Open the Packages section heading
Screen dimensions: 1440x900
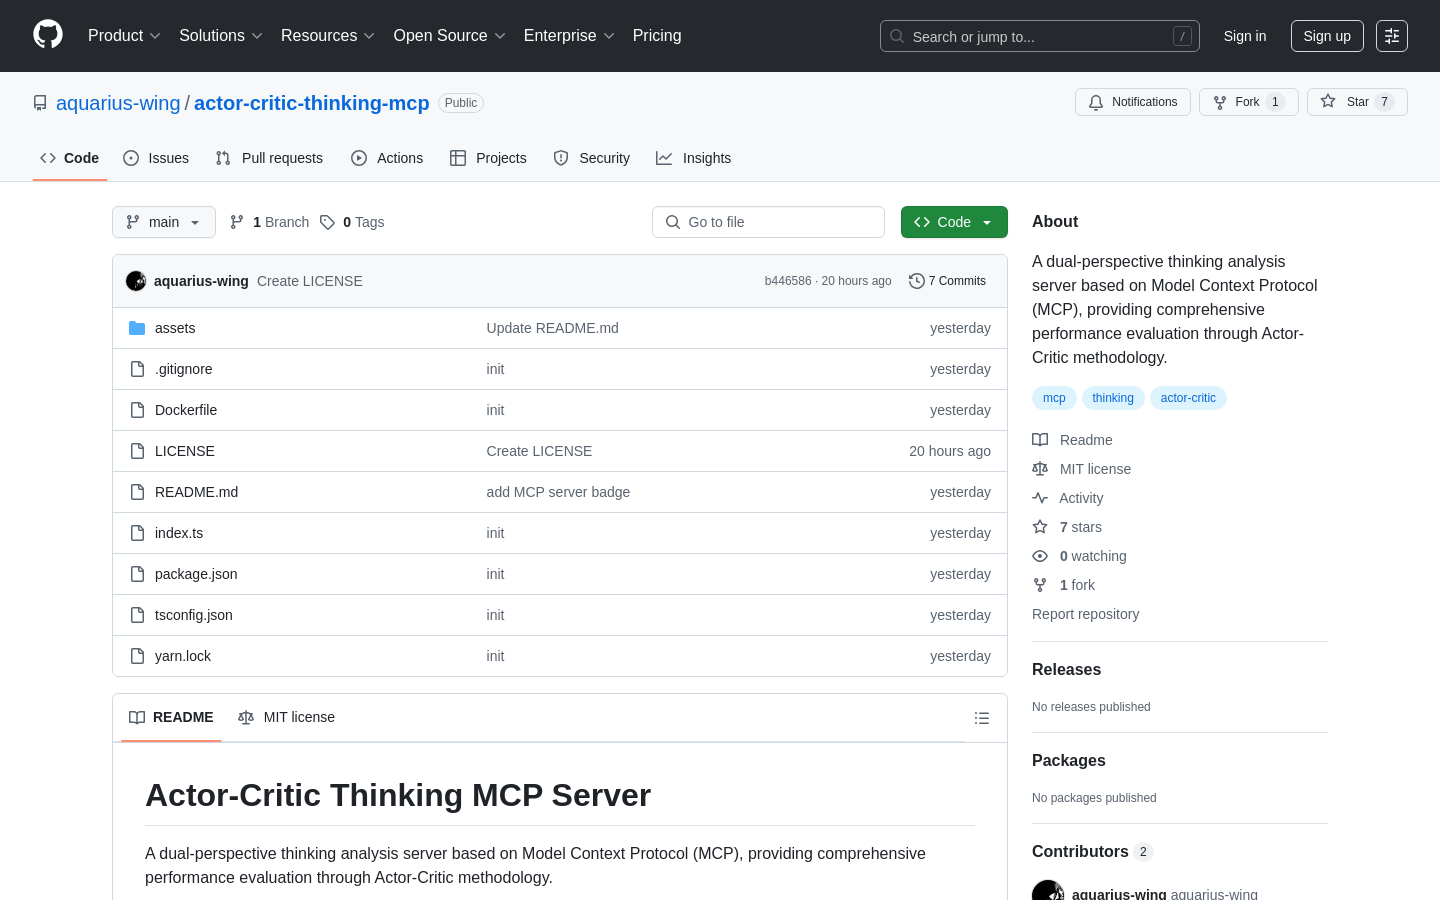(1069, 761)
